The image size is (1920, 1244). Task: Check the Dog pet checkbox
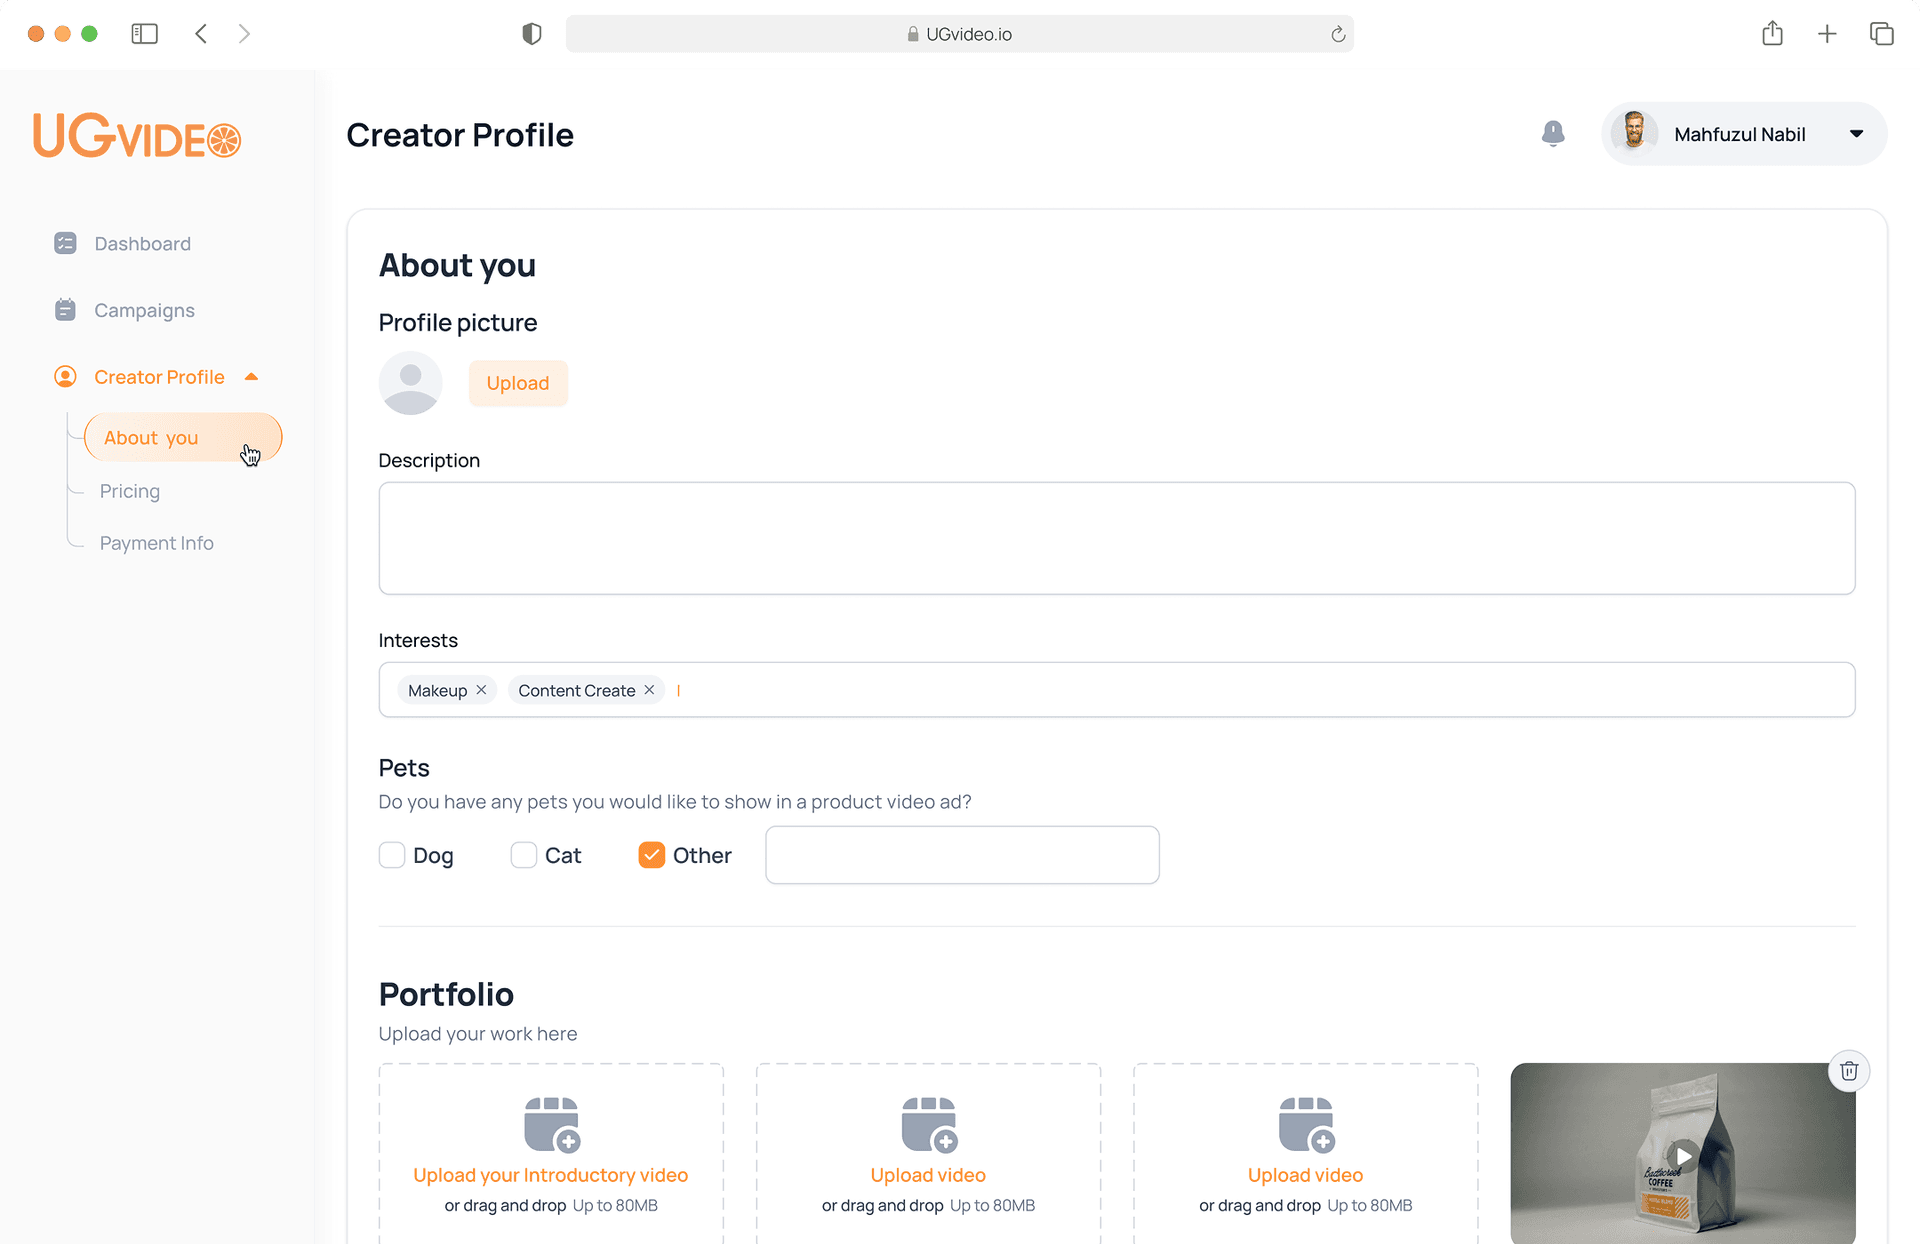point(392,855)
